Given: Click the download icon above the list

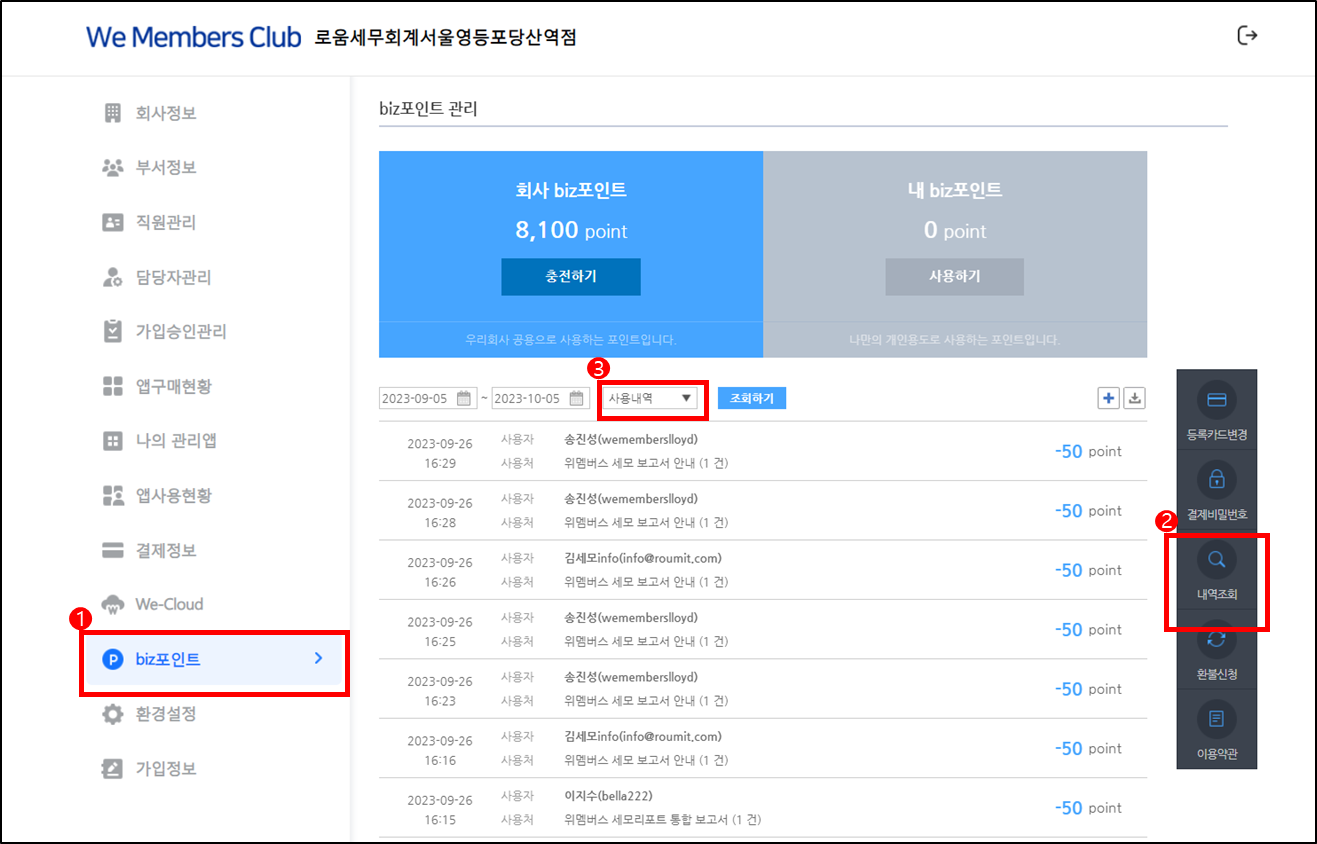Looking at the screenshot, I should point(1134,398).
